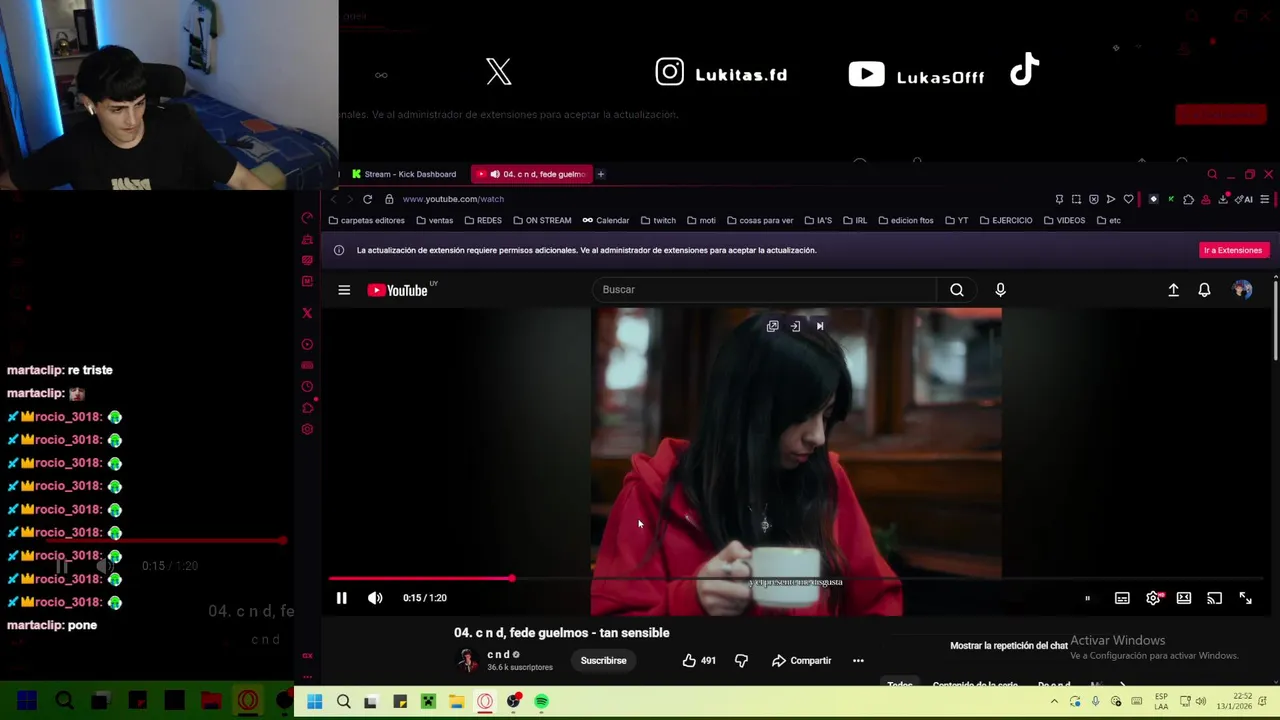
Task: Open more actions three-dot menu
Action: click(858, 660)
